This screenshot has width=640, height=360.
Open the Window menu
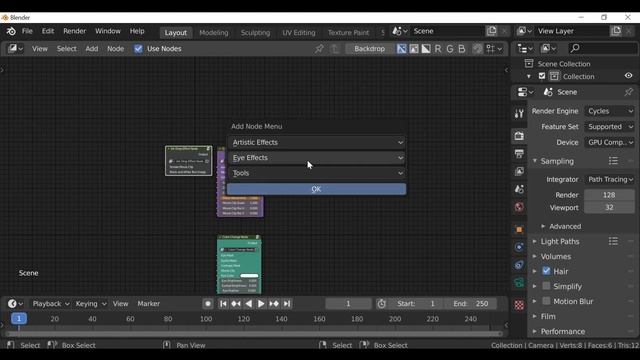point(108,31)
